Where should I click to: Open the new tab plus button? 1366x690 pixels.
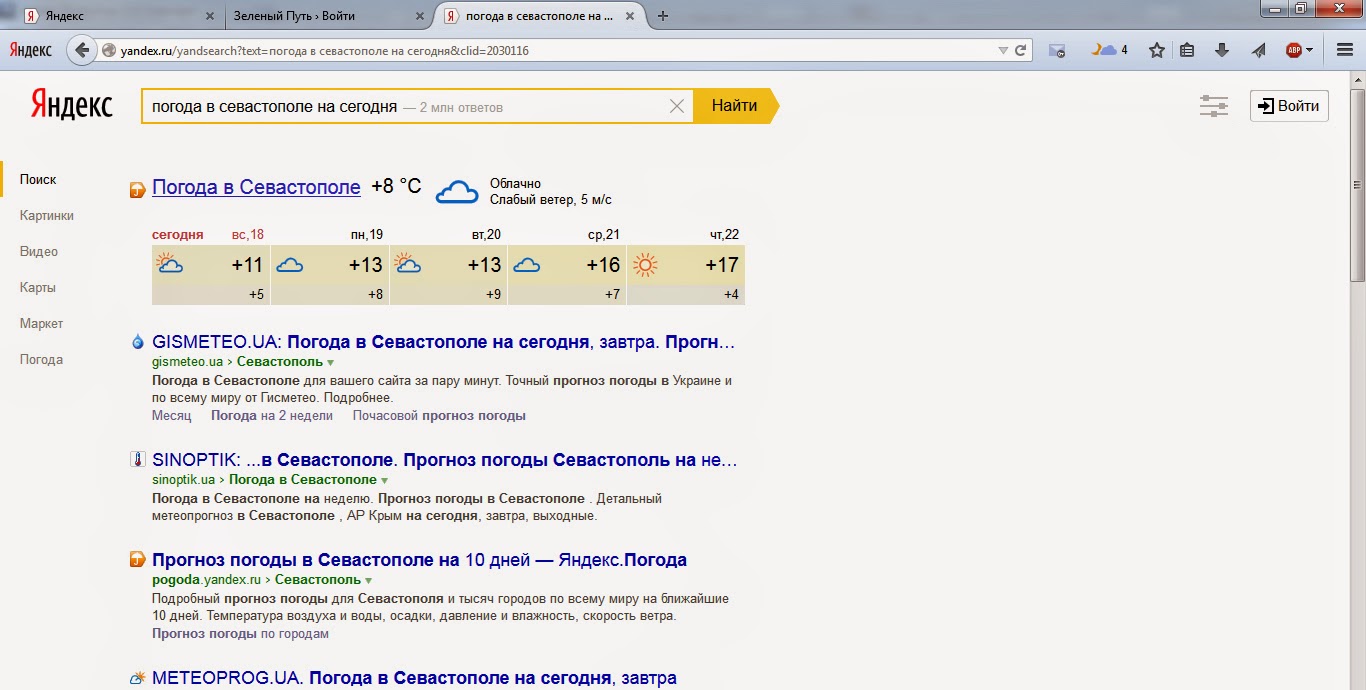[x=663, y=16]
